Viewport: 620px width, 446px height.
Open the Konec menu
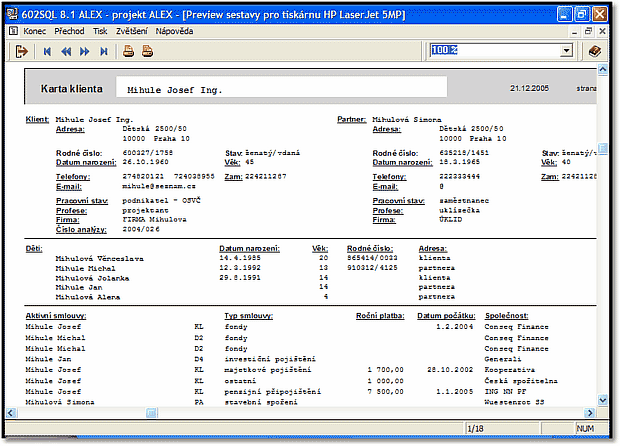point(35,31)
